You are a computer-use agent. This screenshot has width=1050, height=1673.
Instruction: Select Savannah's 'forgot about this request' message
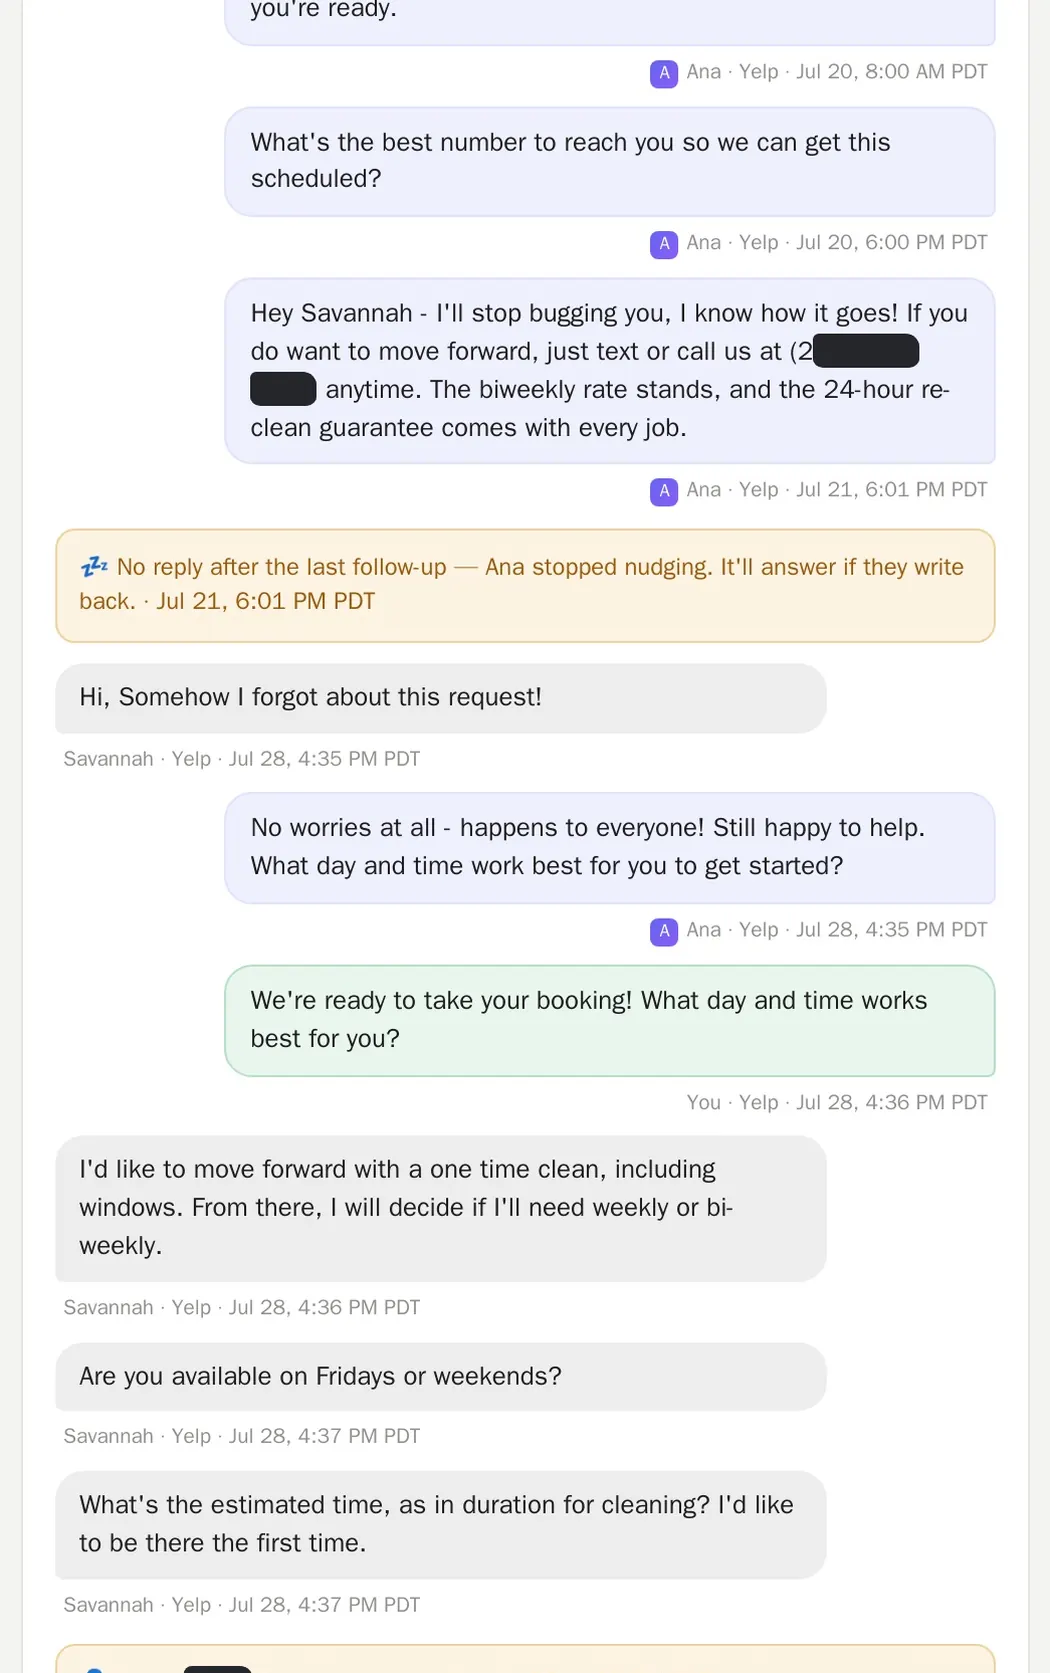point(441,698)
